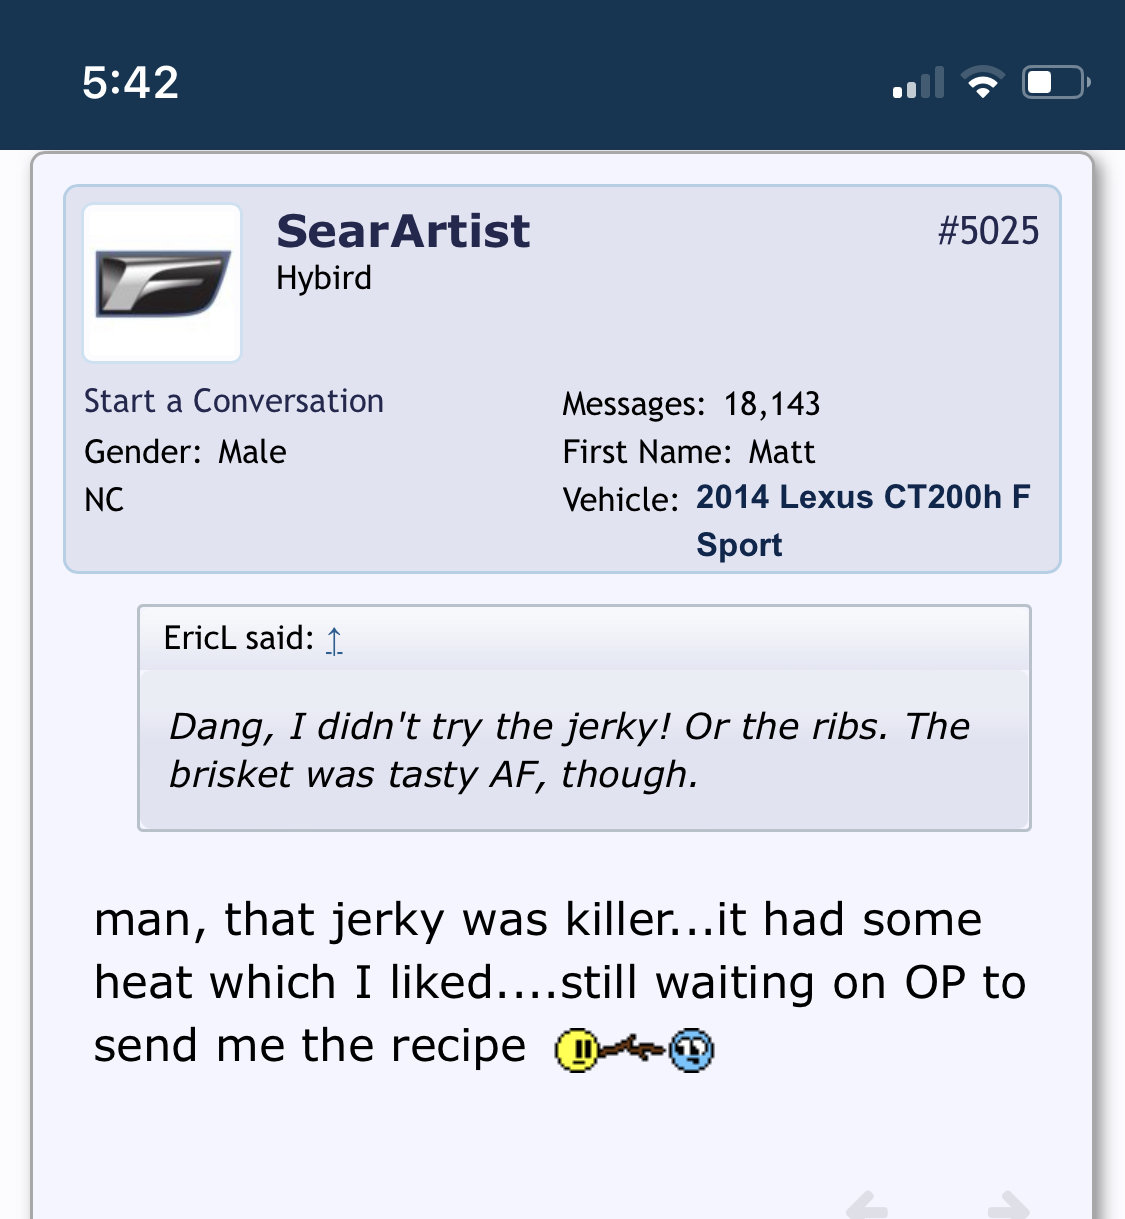Tap the faded right arrow below the post
The image size is (1125, 1219).
tap(1008, 1204)
